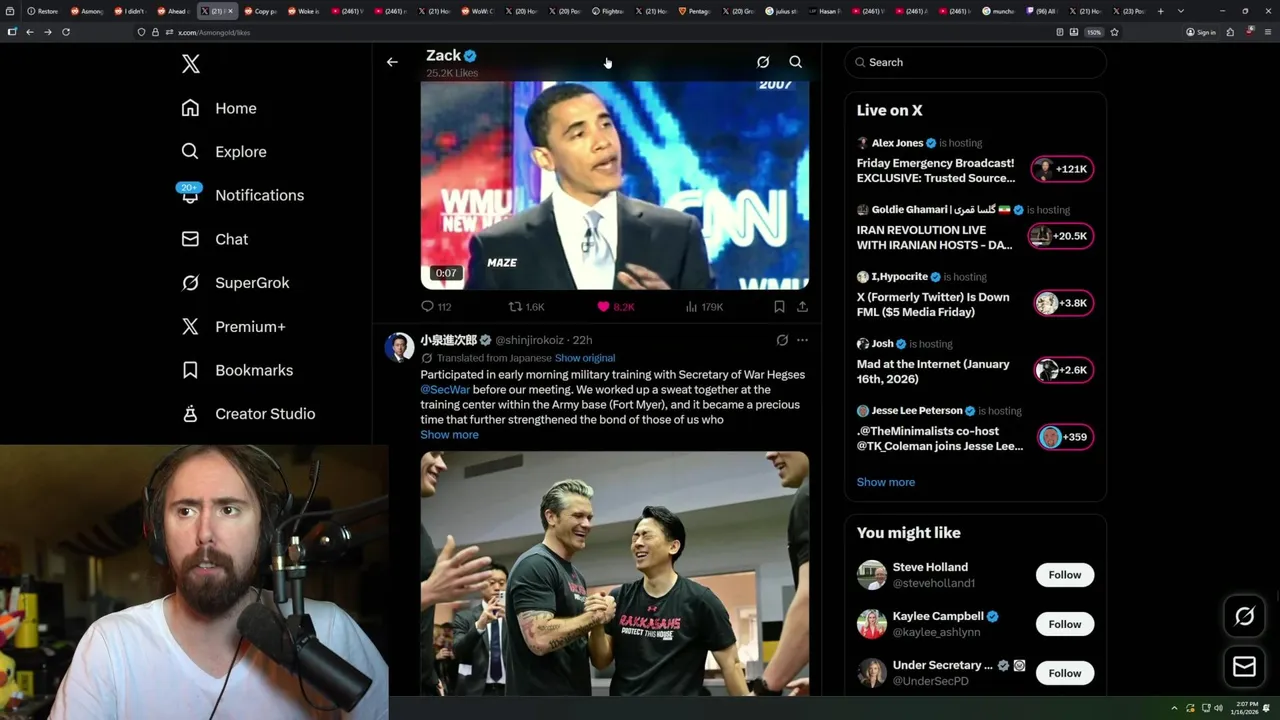Reload the page in browser toolbar

point(66,32)
